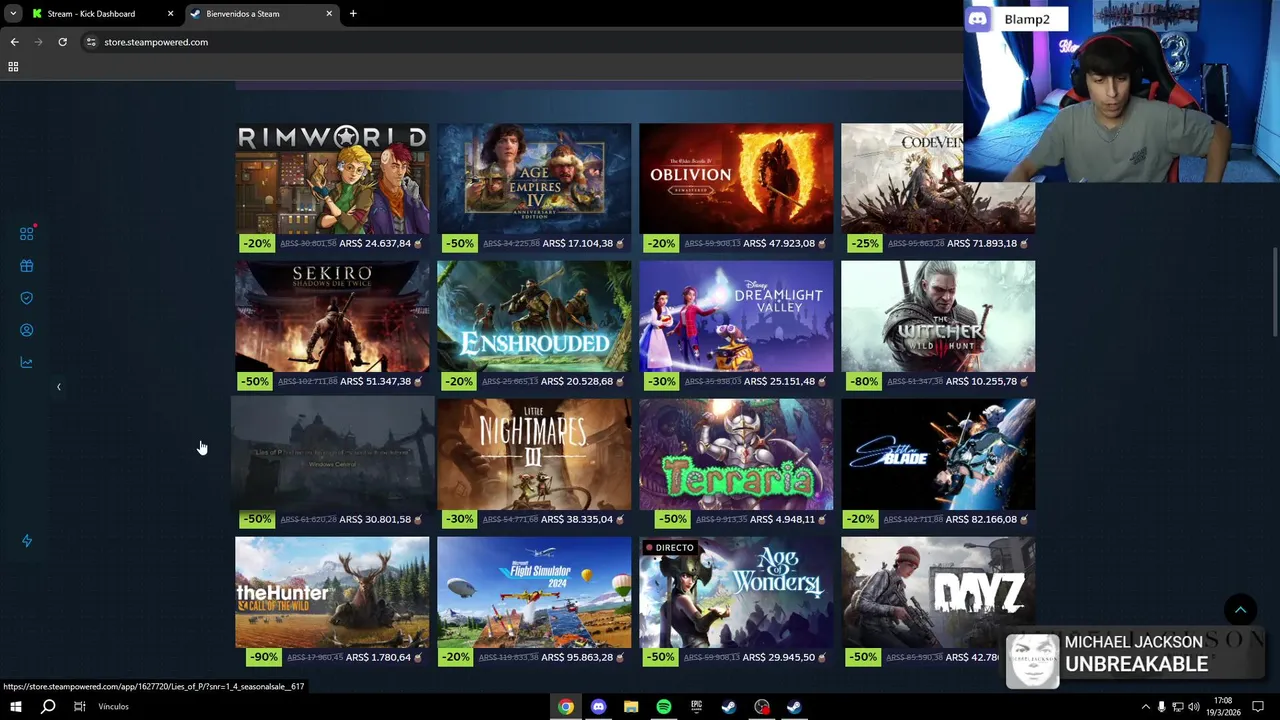The image size is (1280, 720).
Task: Open the dimmed Lies of P capsule
Action: [x=332, y=454]
